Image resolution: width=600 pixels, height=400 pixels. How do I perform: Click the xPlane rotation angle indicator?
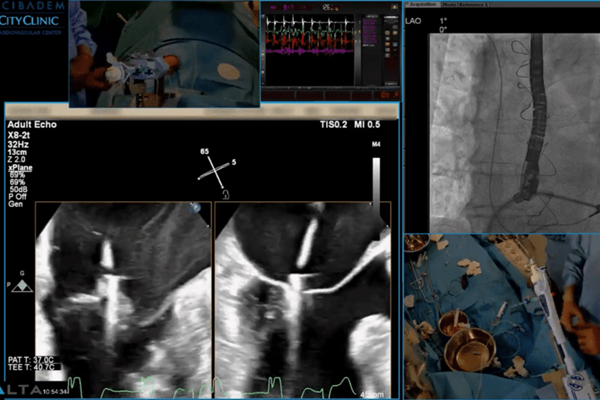coord(216,170)
